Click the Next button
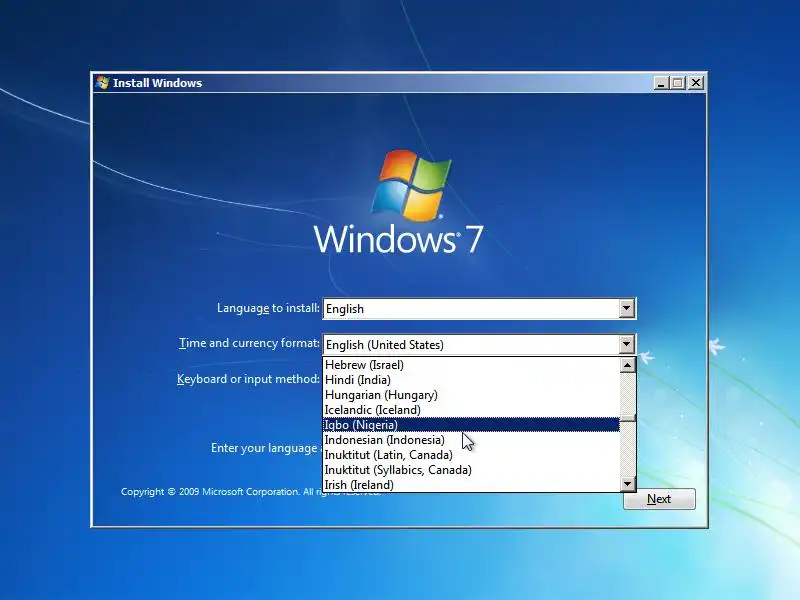This screenshot has width=800, height=600. pos(659,499)
